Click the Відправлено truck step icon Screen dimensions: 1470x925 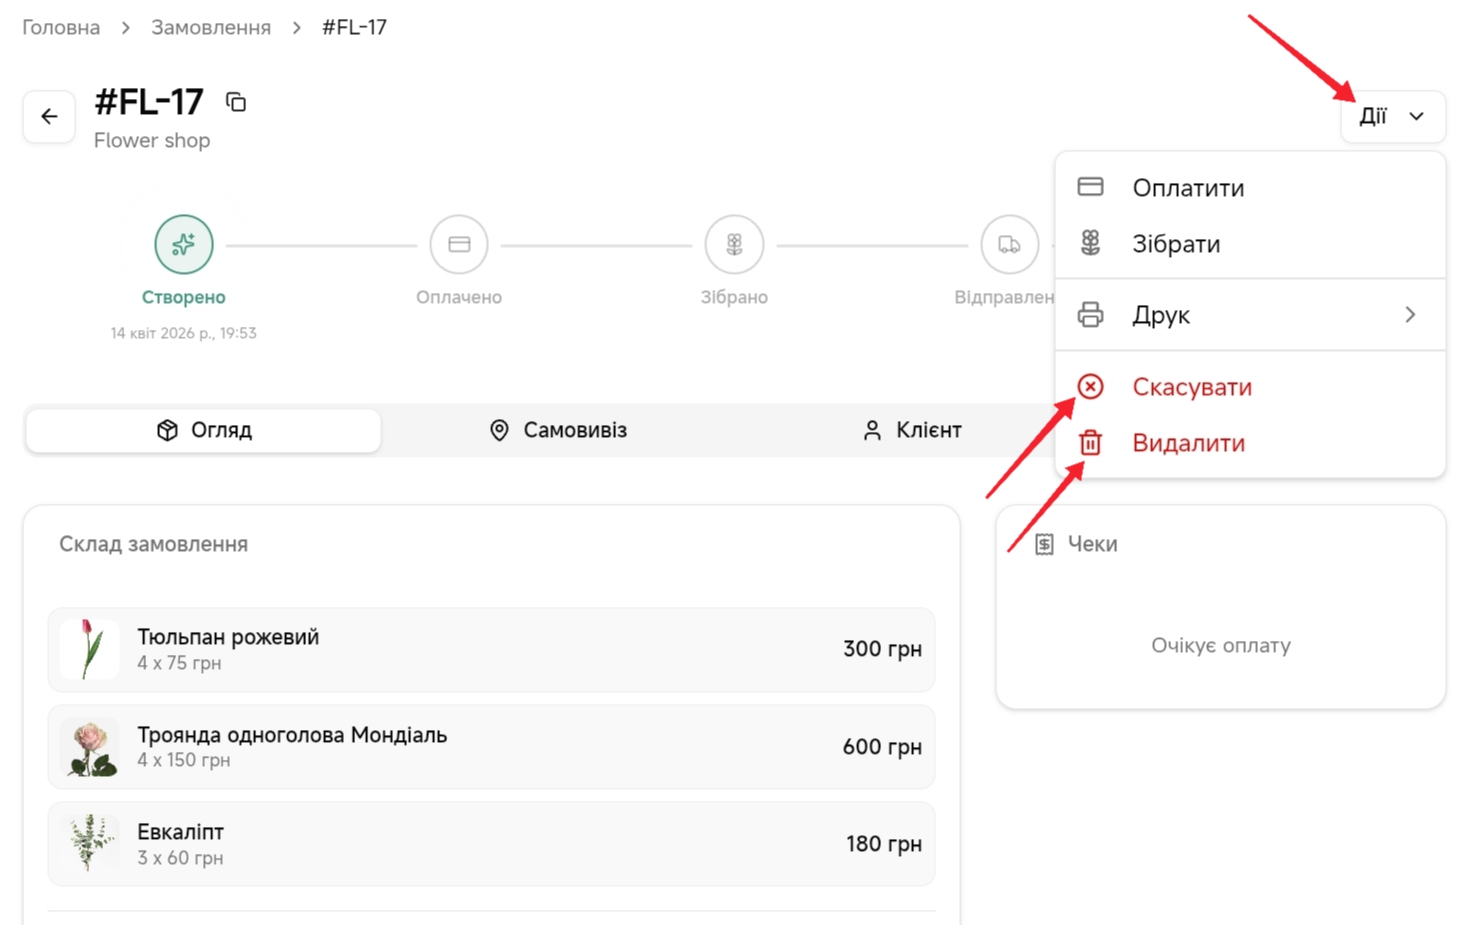click(1009, 244)
